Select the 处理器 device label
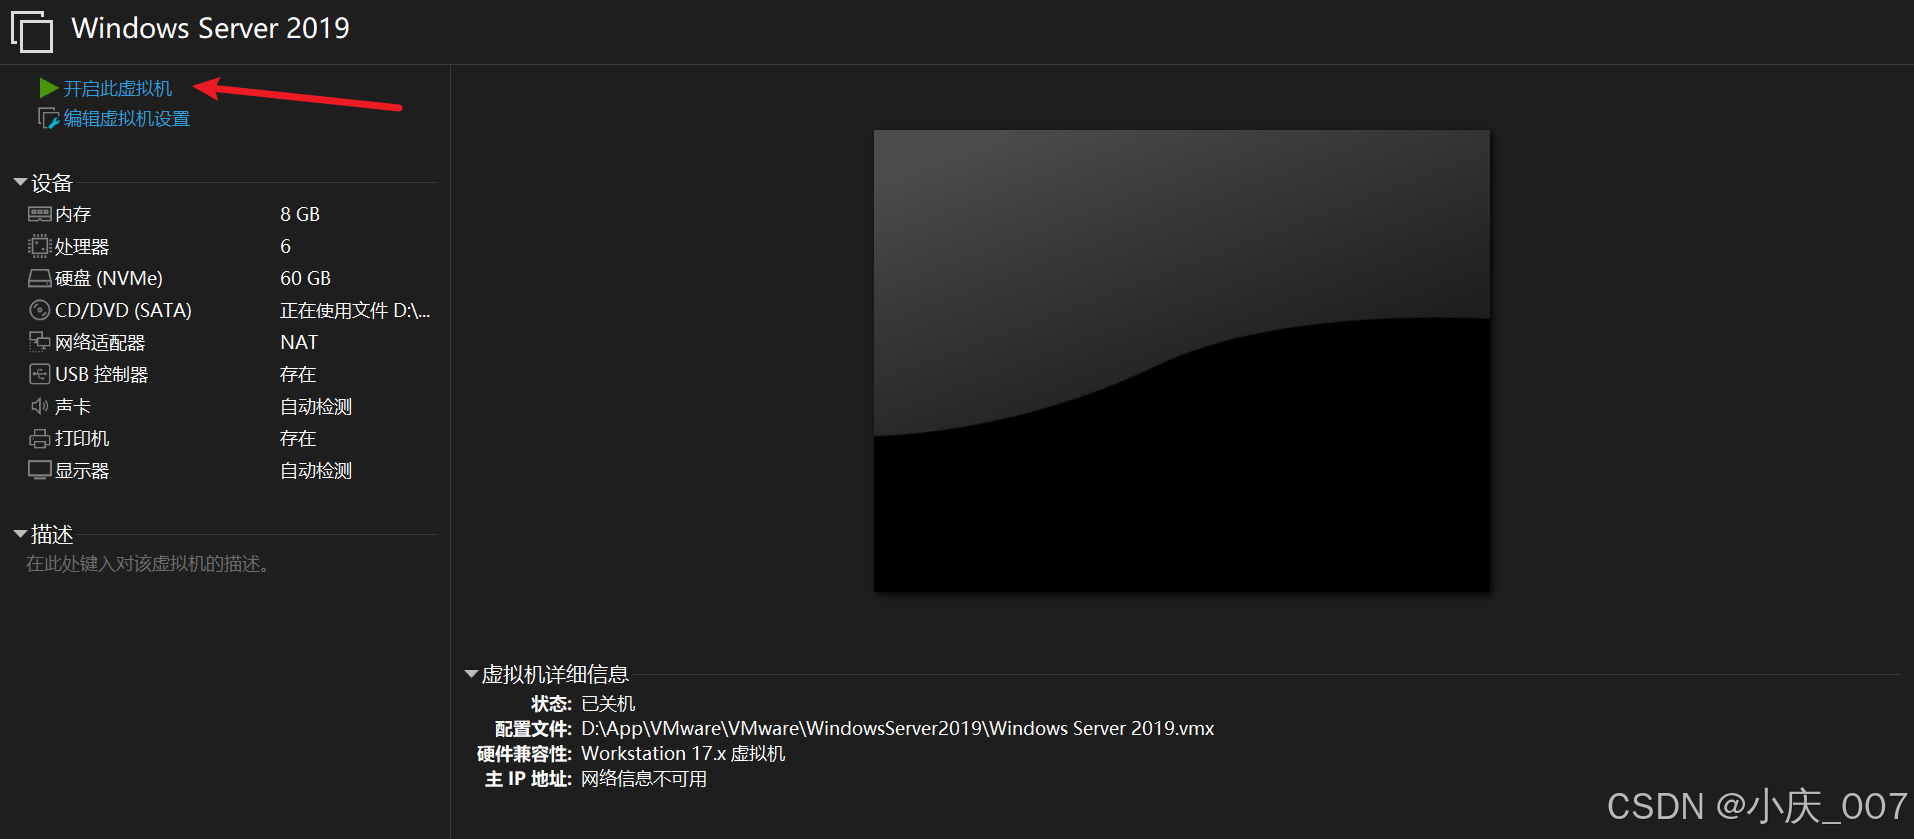1914x839 pixels. tap(82, 246)
